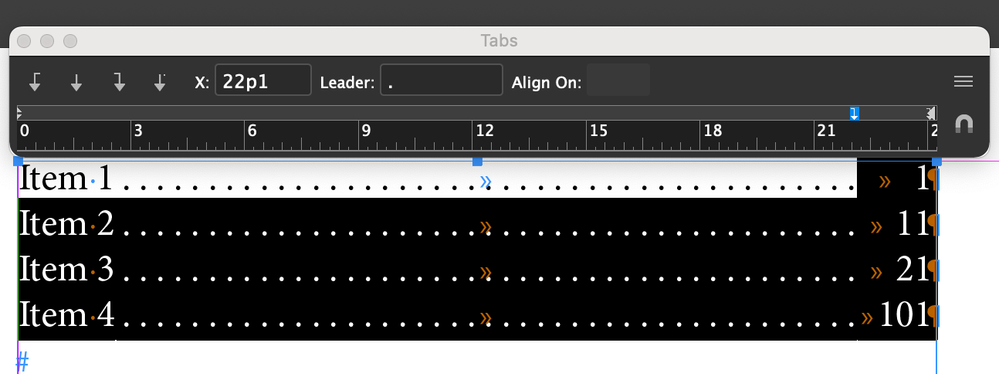Select the left-justified tab button
Viewport: 999px width, 374px height.
point(36,82)
